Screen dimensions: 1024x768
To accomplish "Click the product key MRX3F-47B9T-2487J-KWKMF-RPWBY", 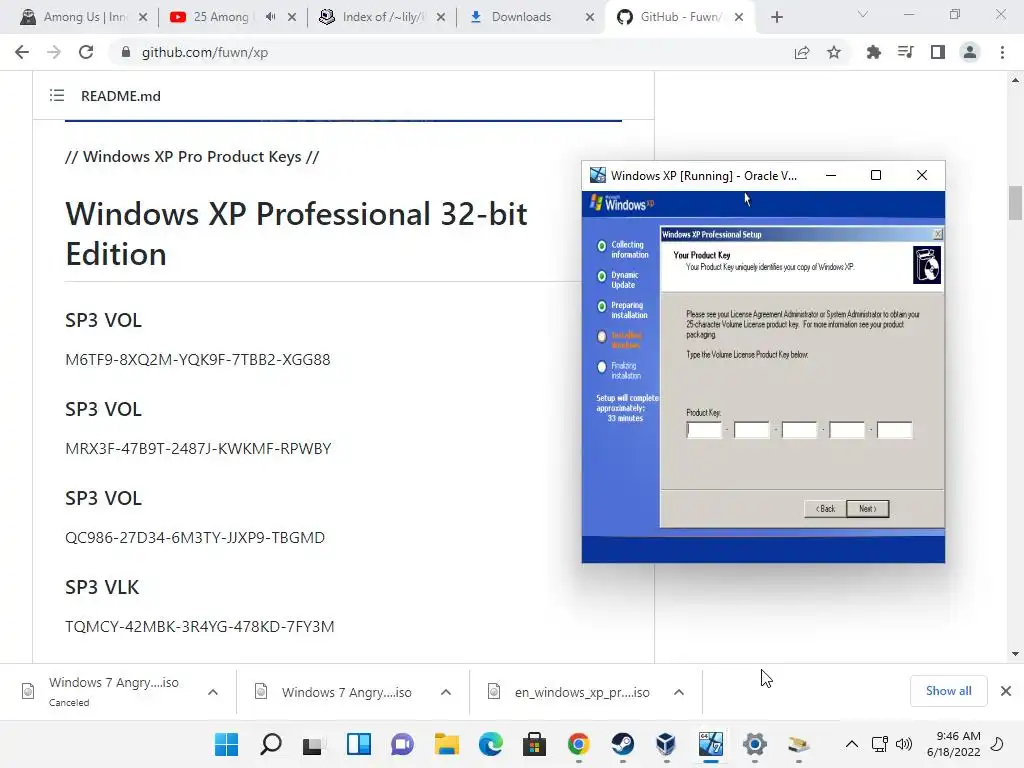I will pyautogui.click(x=199, y=449).
